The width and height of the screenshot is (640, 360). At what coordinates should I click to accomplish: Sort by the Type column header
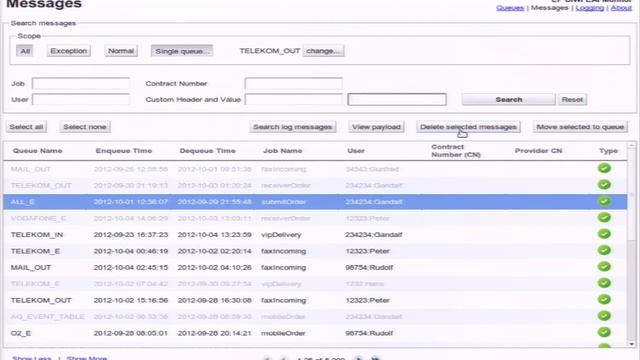tap(608, 151)
